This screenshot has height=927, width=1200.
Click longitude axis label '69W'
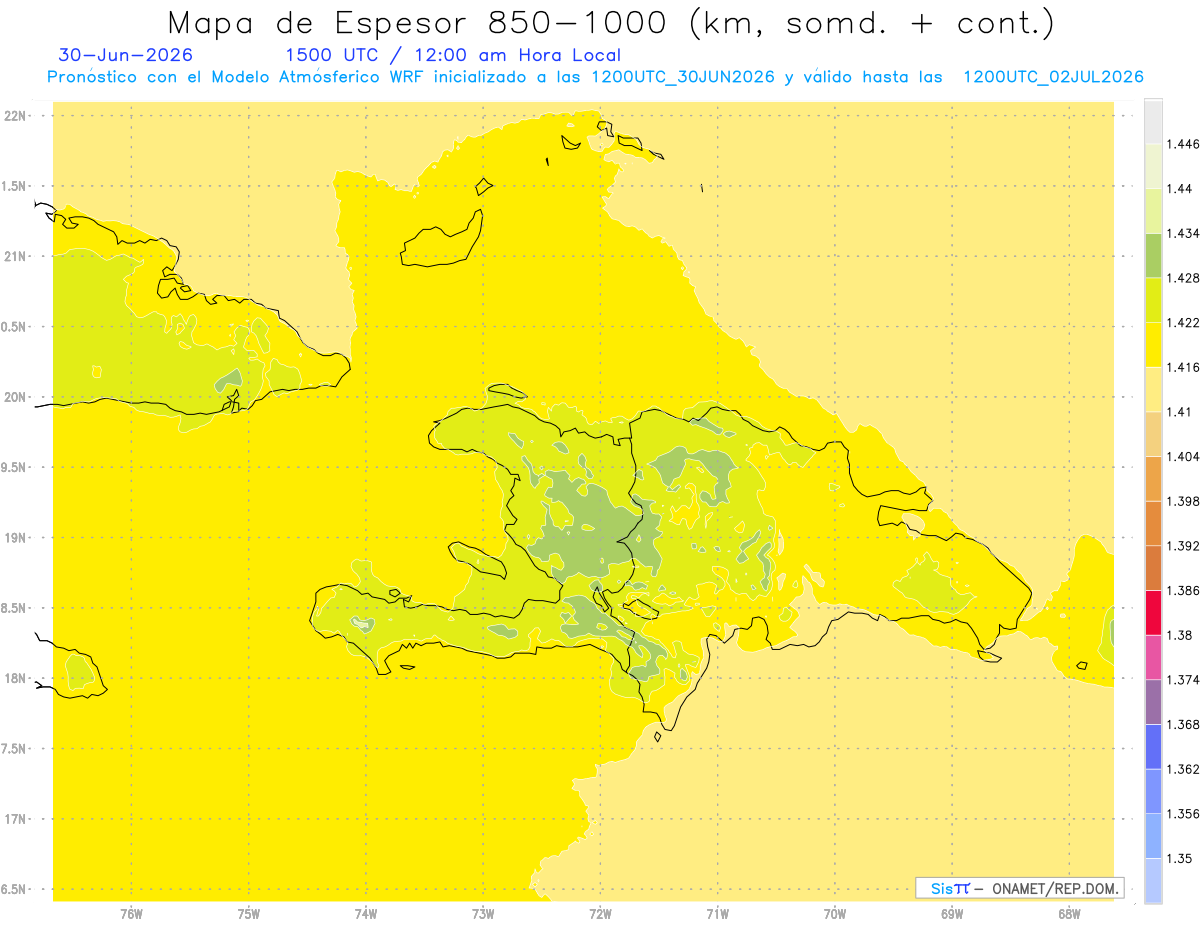[952, 913]
